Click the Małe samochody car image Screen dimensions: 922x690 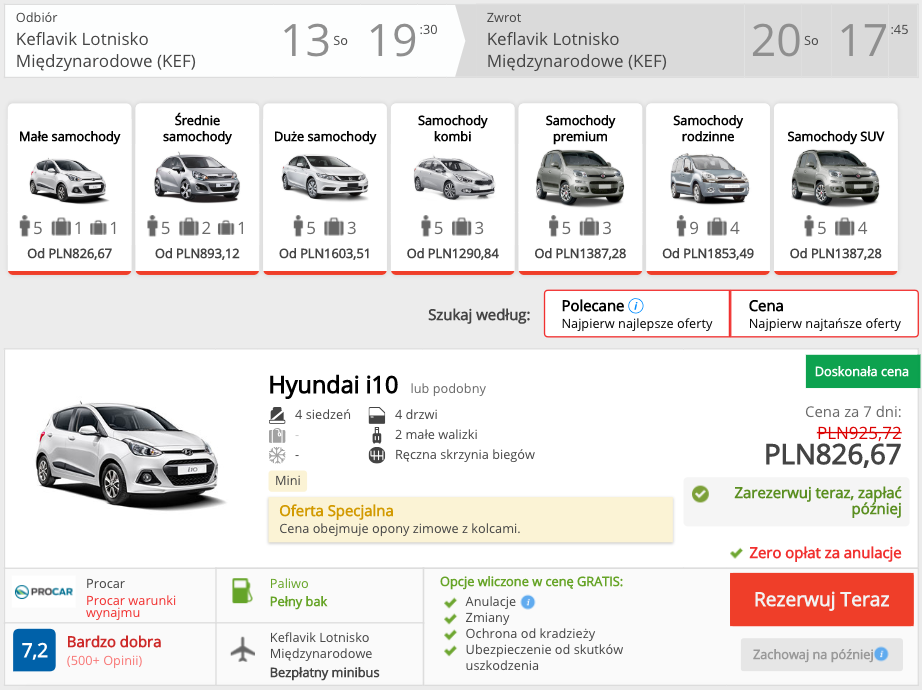point(68,180)
